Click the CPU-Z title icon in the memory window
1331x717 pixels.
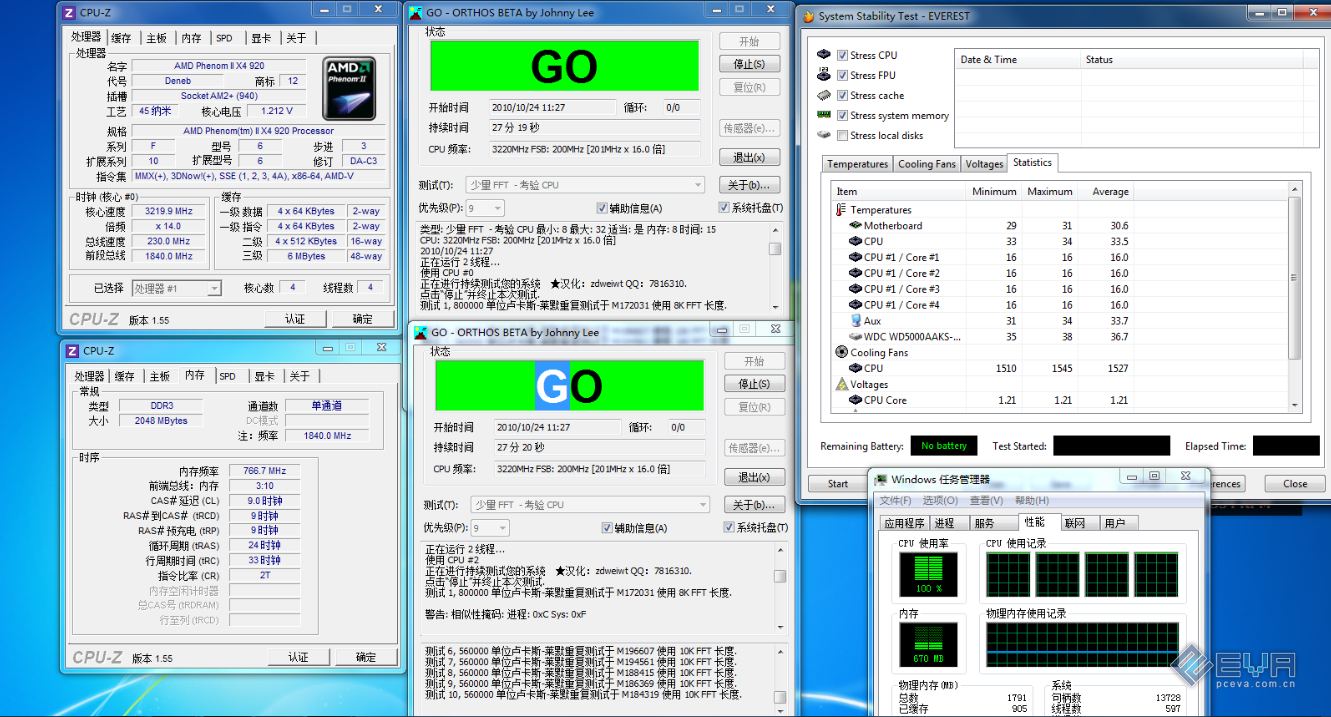point(71,351)
